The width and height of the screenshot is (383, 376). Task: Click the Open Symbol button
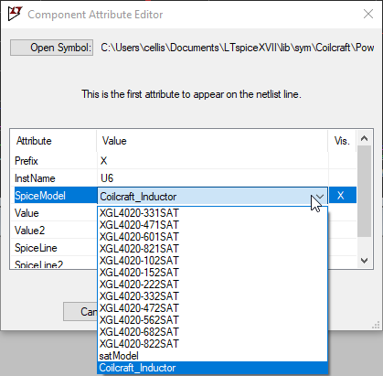tap(52, 48)
